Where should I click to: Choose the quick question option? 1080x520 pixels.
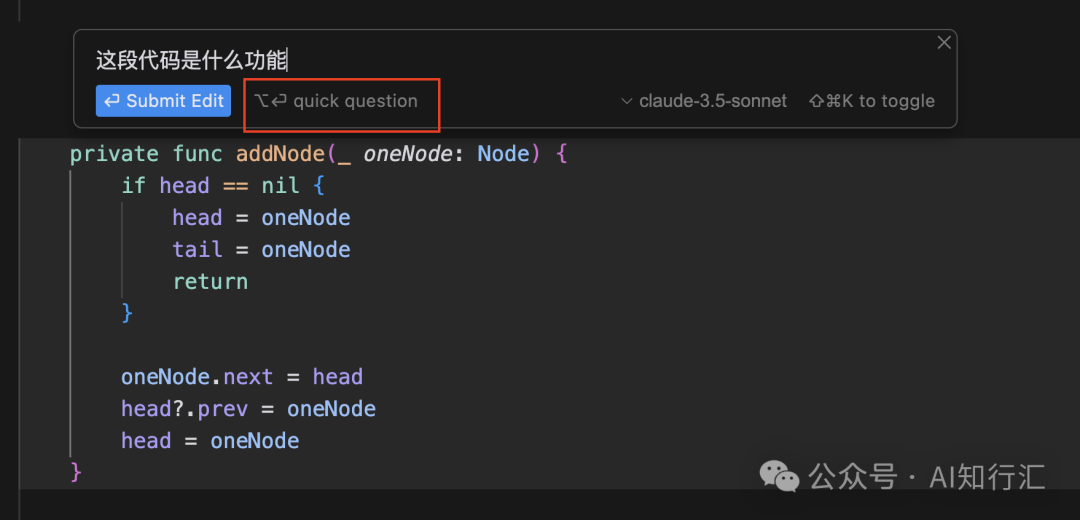point(336,101)
